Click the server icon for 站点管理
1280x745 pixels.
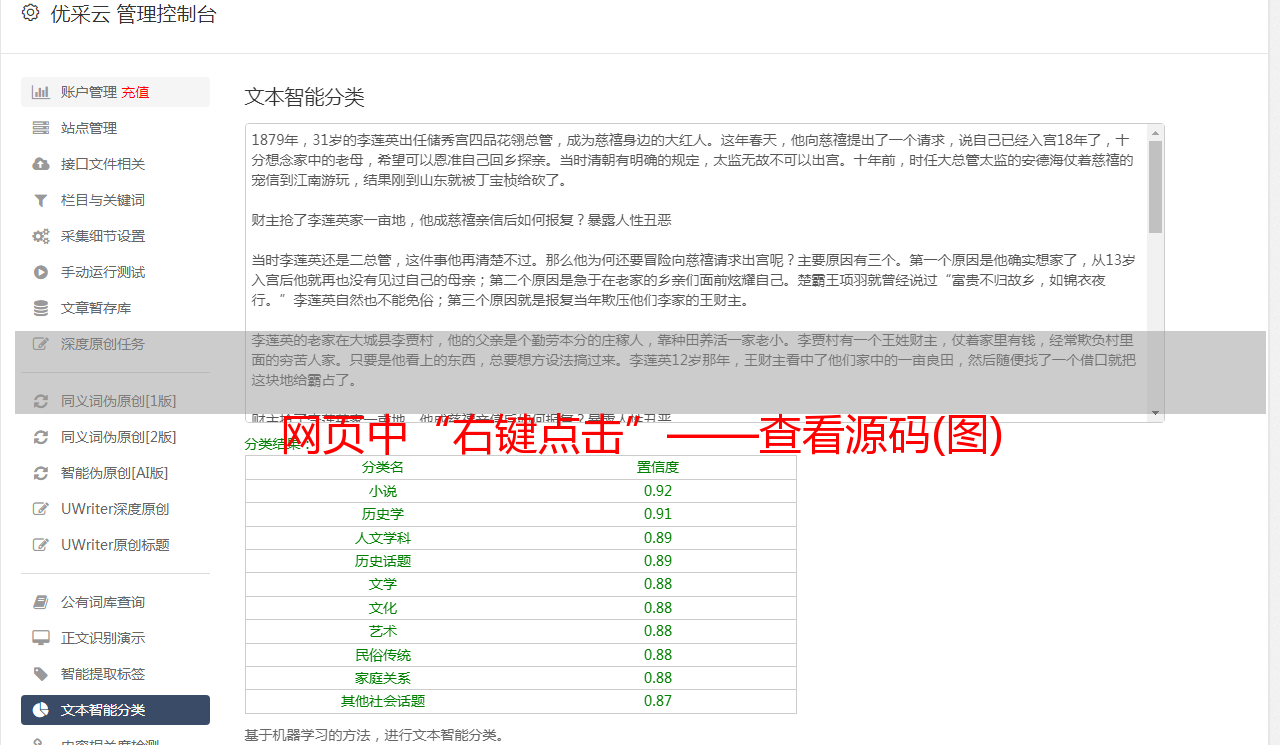point(41,128)
